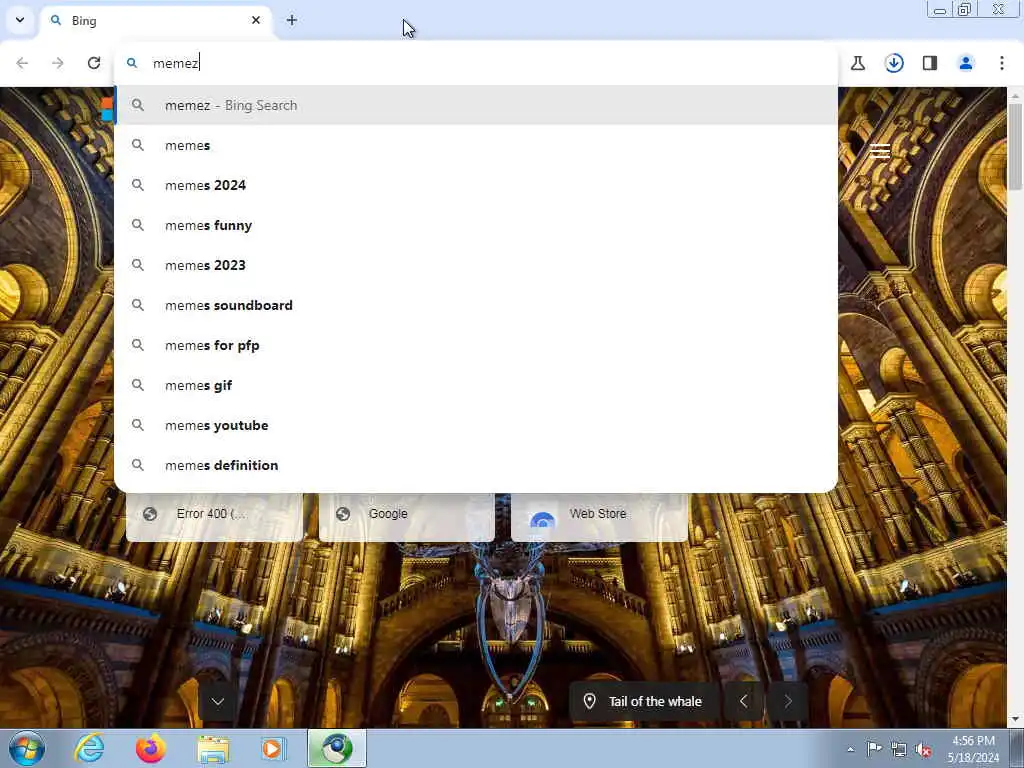The height and width of the screenshot is (768, 1024).
Task: Click the address bar containing memez
Action: pos(475,63)
